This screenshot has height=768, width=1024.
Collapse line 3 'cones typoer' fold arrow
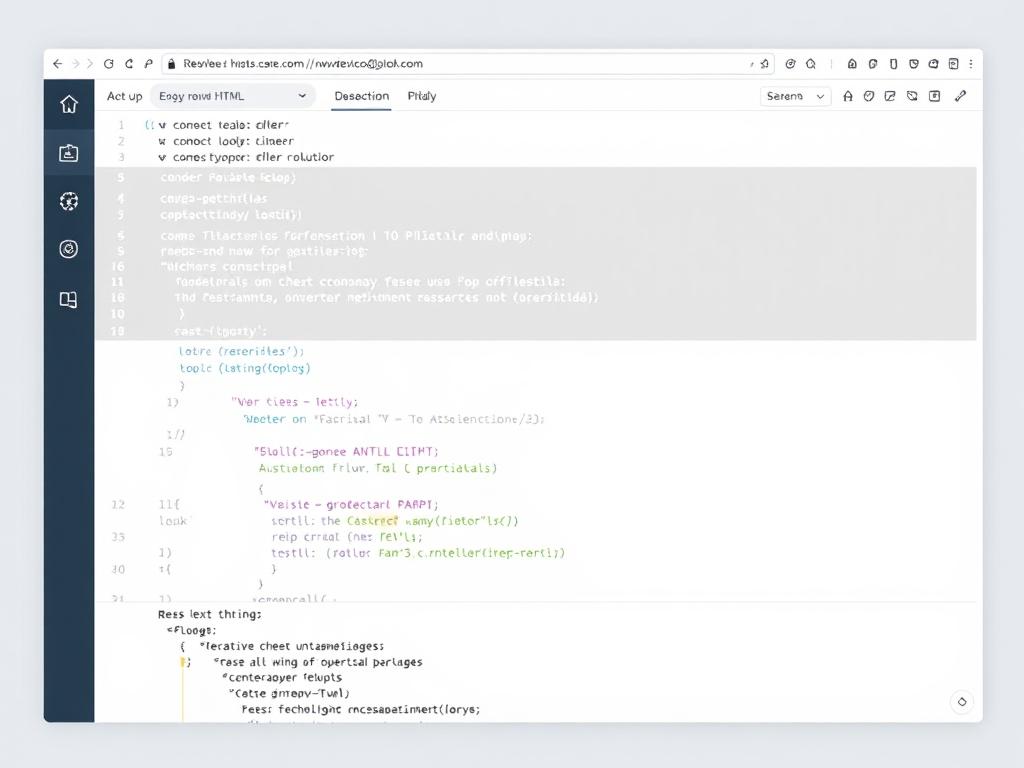[162, 157]
